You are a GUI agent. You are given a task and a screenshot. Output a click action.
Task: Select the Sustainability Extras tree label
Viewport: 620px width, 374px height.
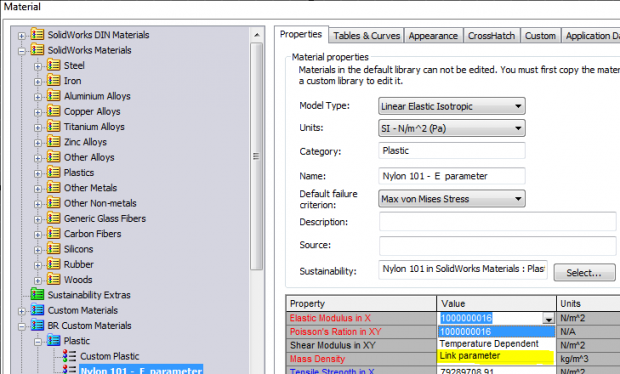[x=89, y=295]
